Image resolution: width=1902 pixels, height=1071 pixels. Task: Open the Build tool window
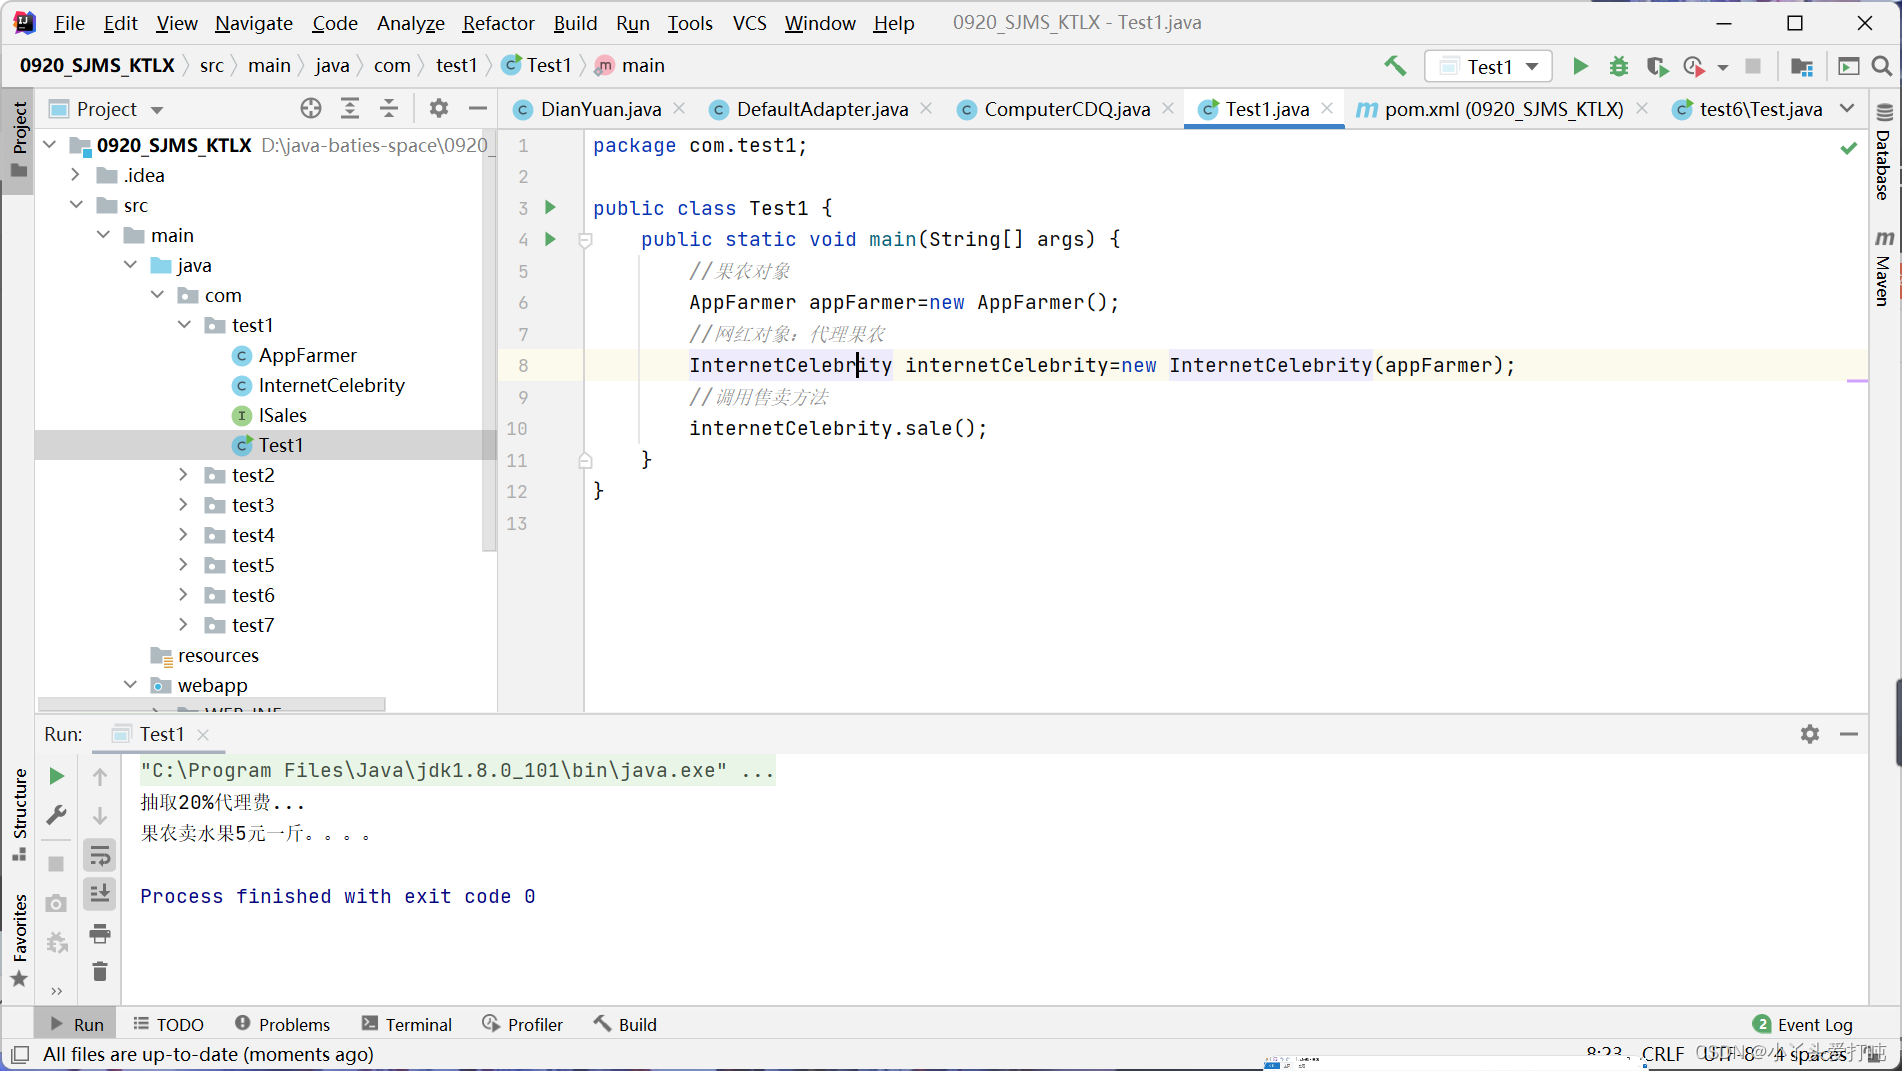point(625,1024)
